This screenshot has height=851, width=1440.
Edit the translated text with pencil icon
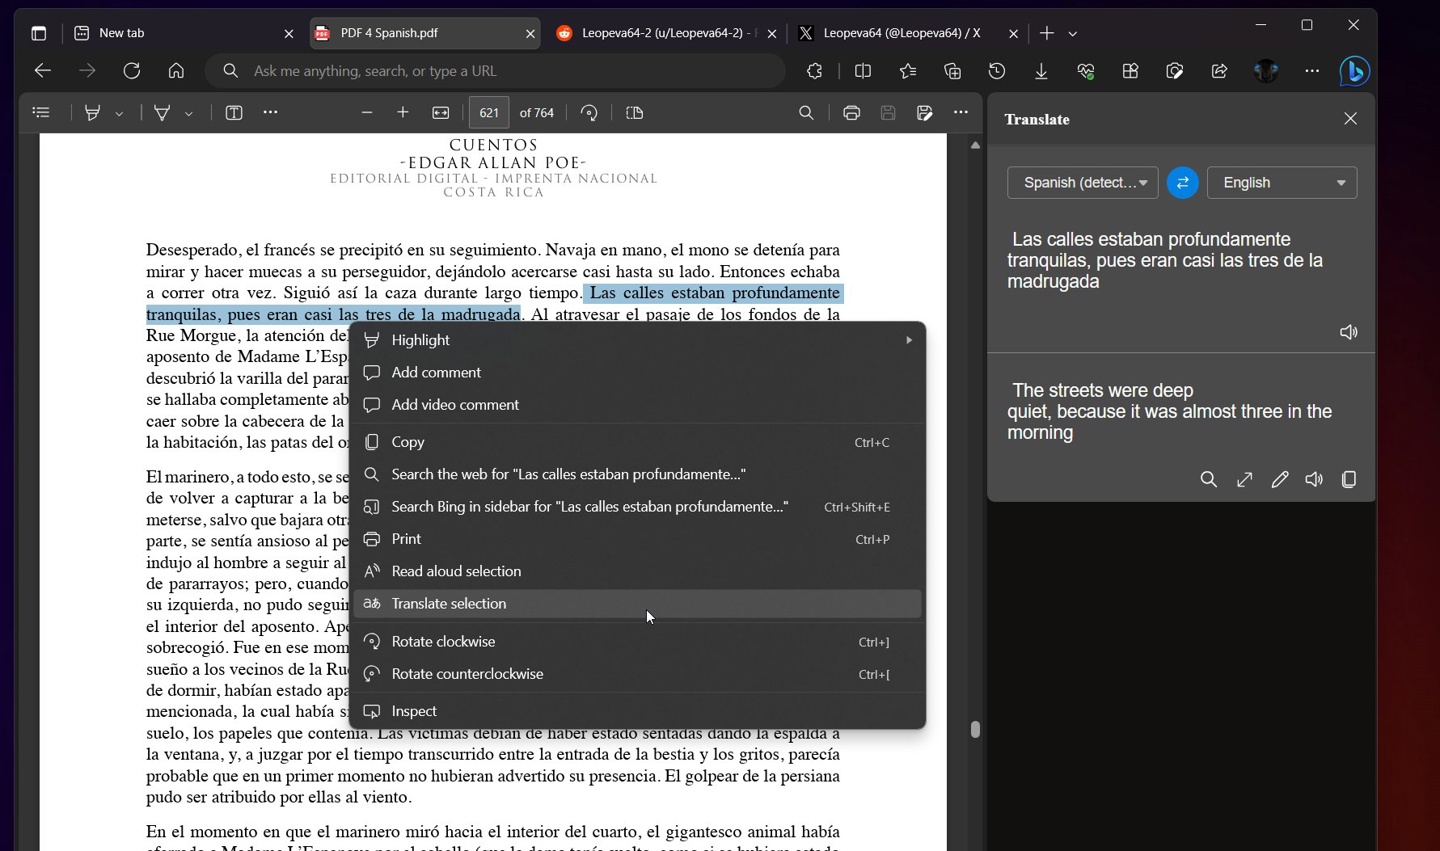pyautogui.click(x=1280, y=480)
